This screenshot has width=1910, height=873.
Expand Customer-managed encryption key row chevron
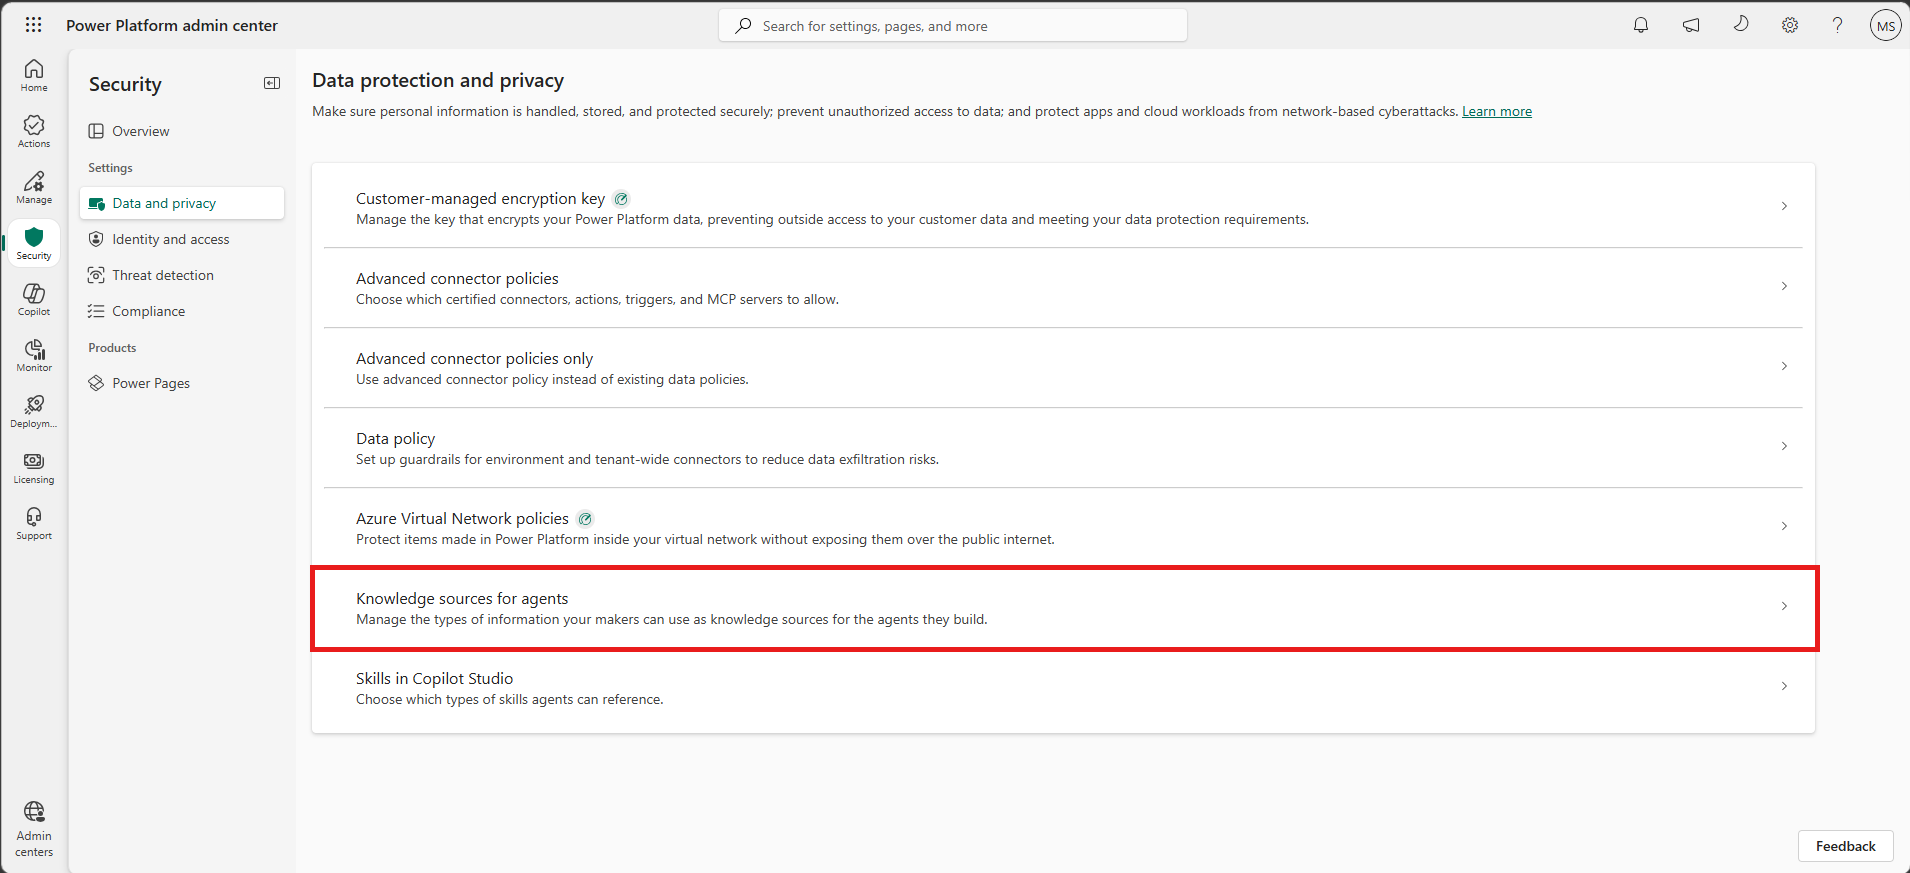click(x=1784, y=206)
